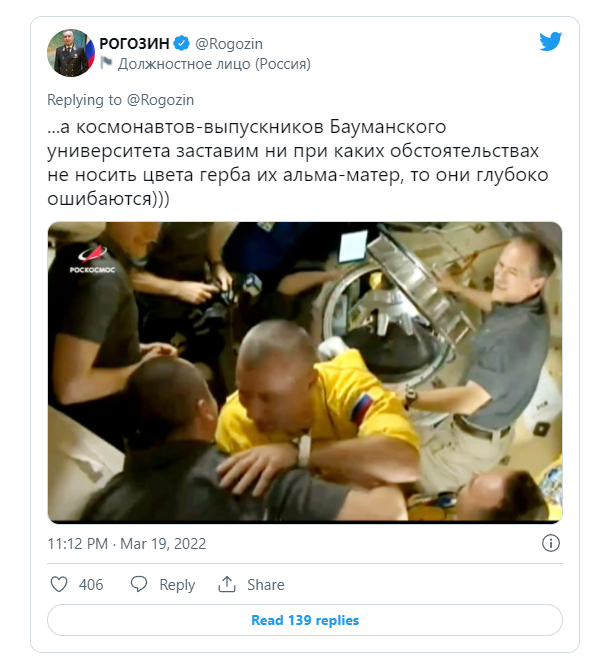Open the embedded ISS cosmonauts video
This screenshot has width=615, height=665.
coord(305,372)
